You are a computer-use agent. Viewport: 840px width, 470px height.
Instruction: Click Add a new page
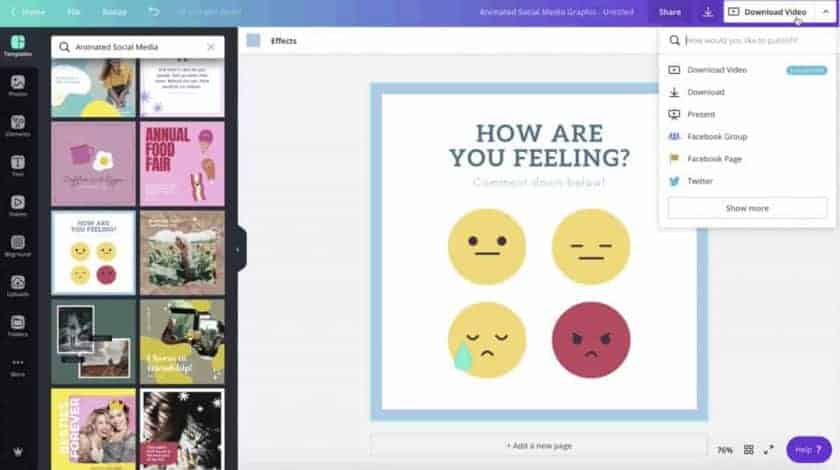tap(539, 446)
